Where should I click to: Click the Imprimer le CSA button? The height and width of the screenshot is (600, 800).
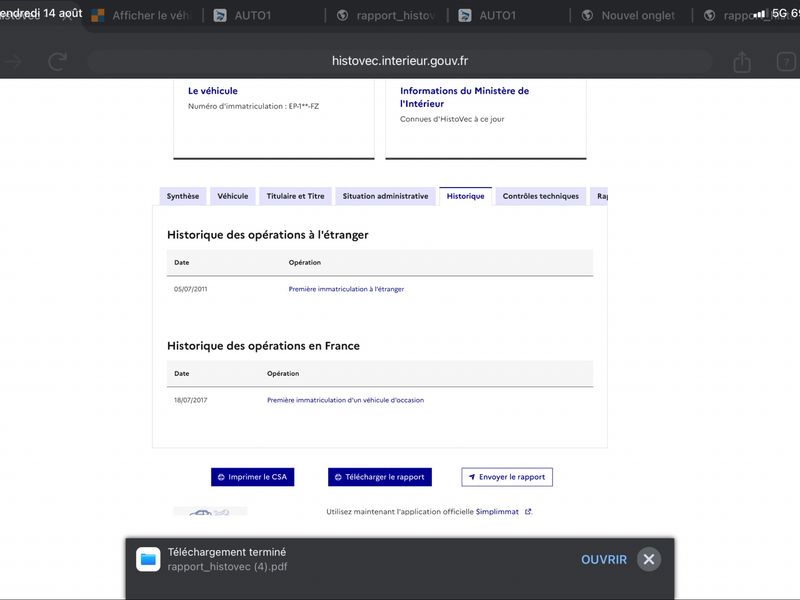coord(253,477)
